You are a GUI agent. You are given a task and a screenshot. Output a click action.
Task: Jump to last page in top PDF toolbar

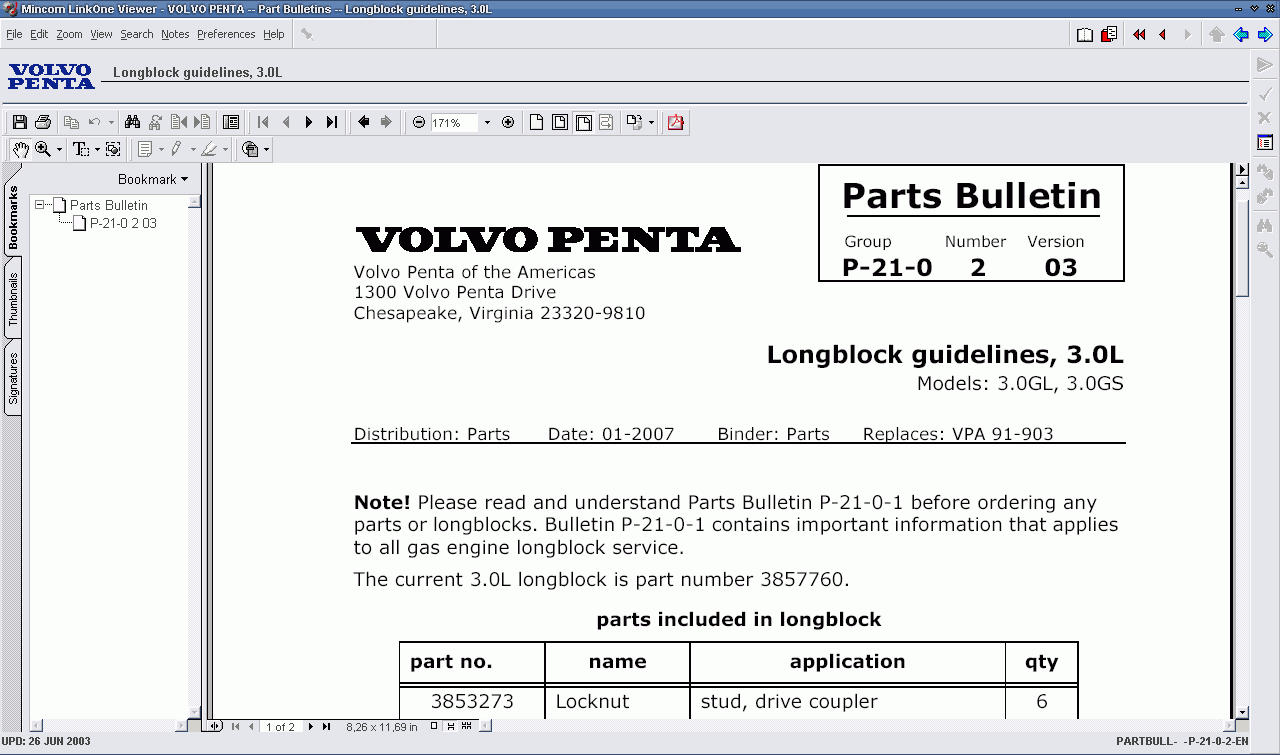click(x=332, y=122)
